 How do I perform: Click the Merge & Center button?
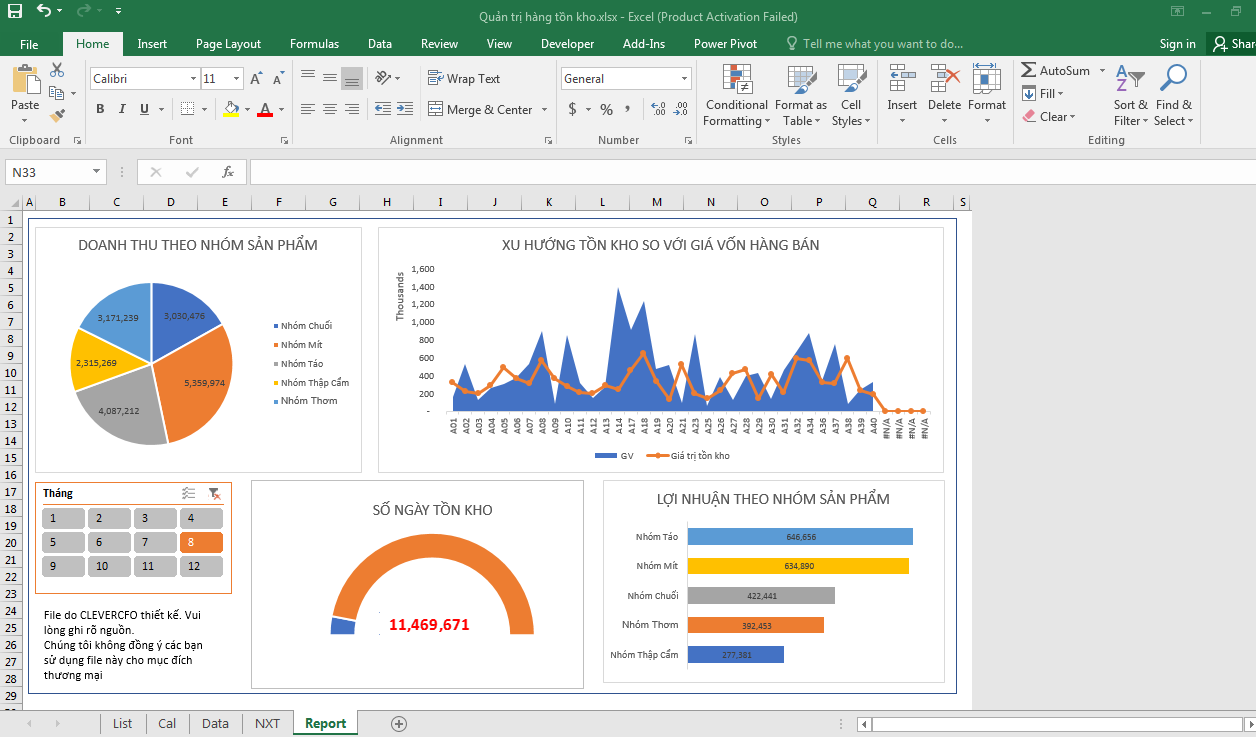tap(482, 109)
